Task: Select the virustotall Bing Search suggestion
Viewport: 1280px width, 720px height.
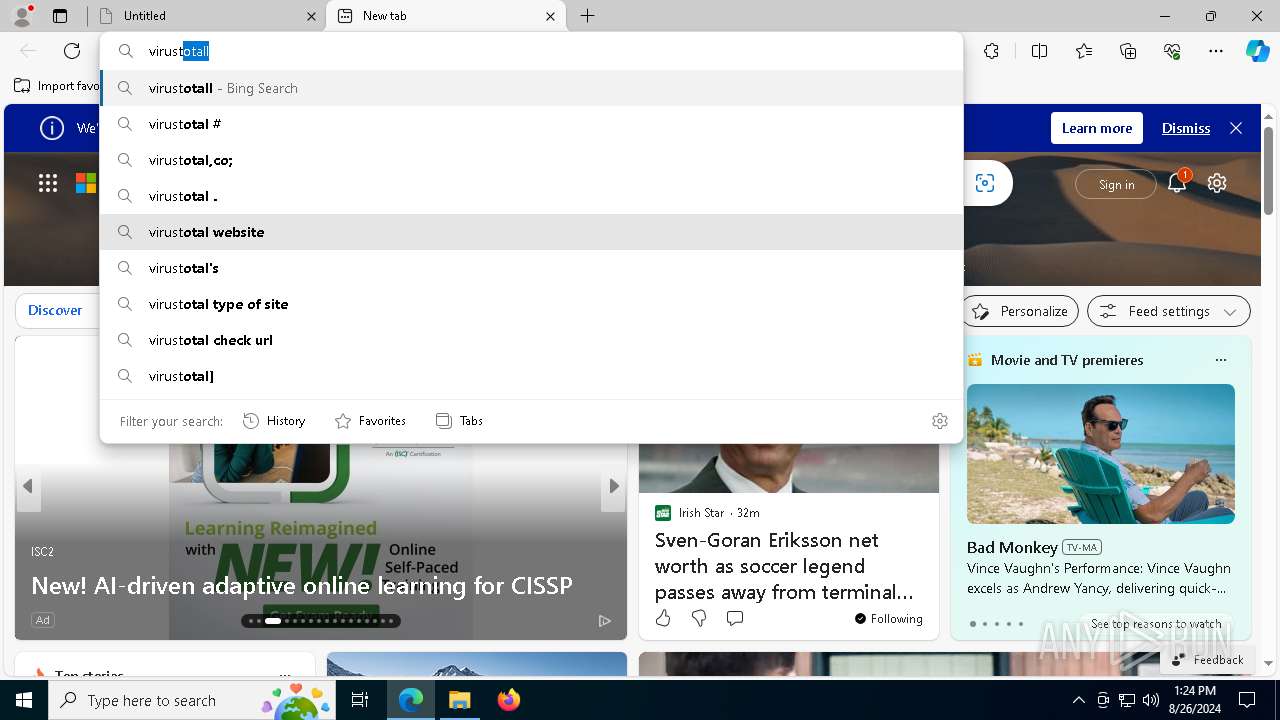Action: (x=532, y=88)
